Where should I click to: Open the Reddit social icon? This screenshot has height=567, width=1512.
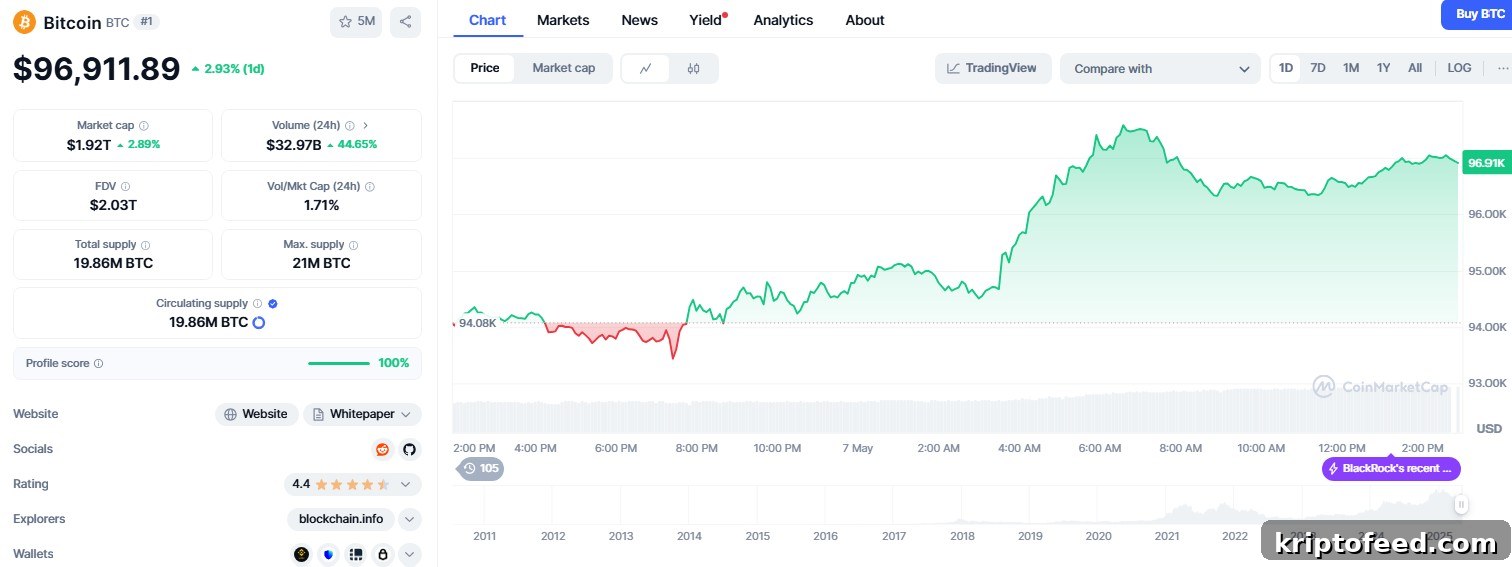click(382, 449)
